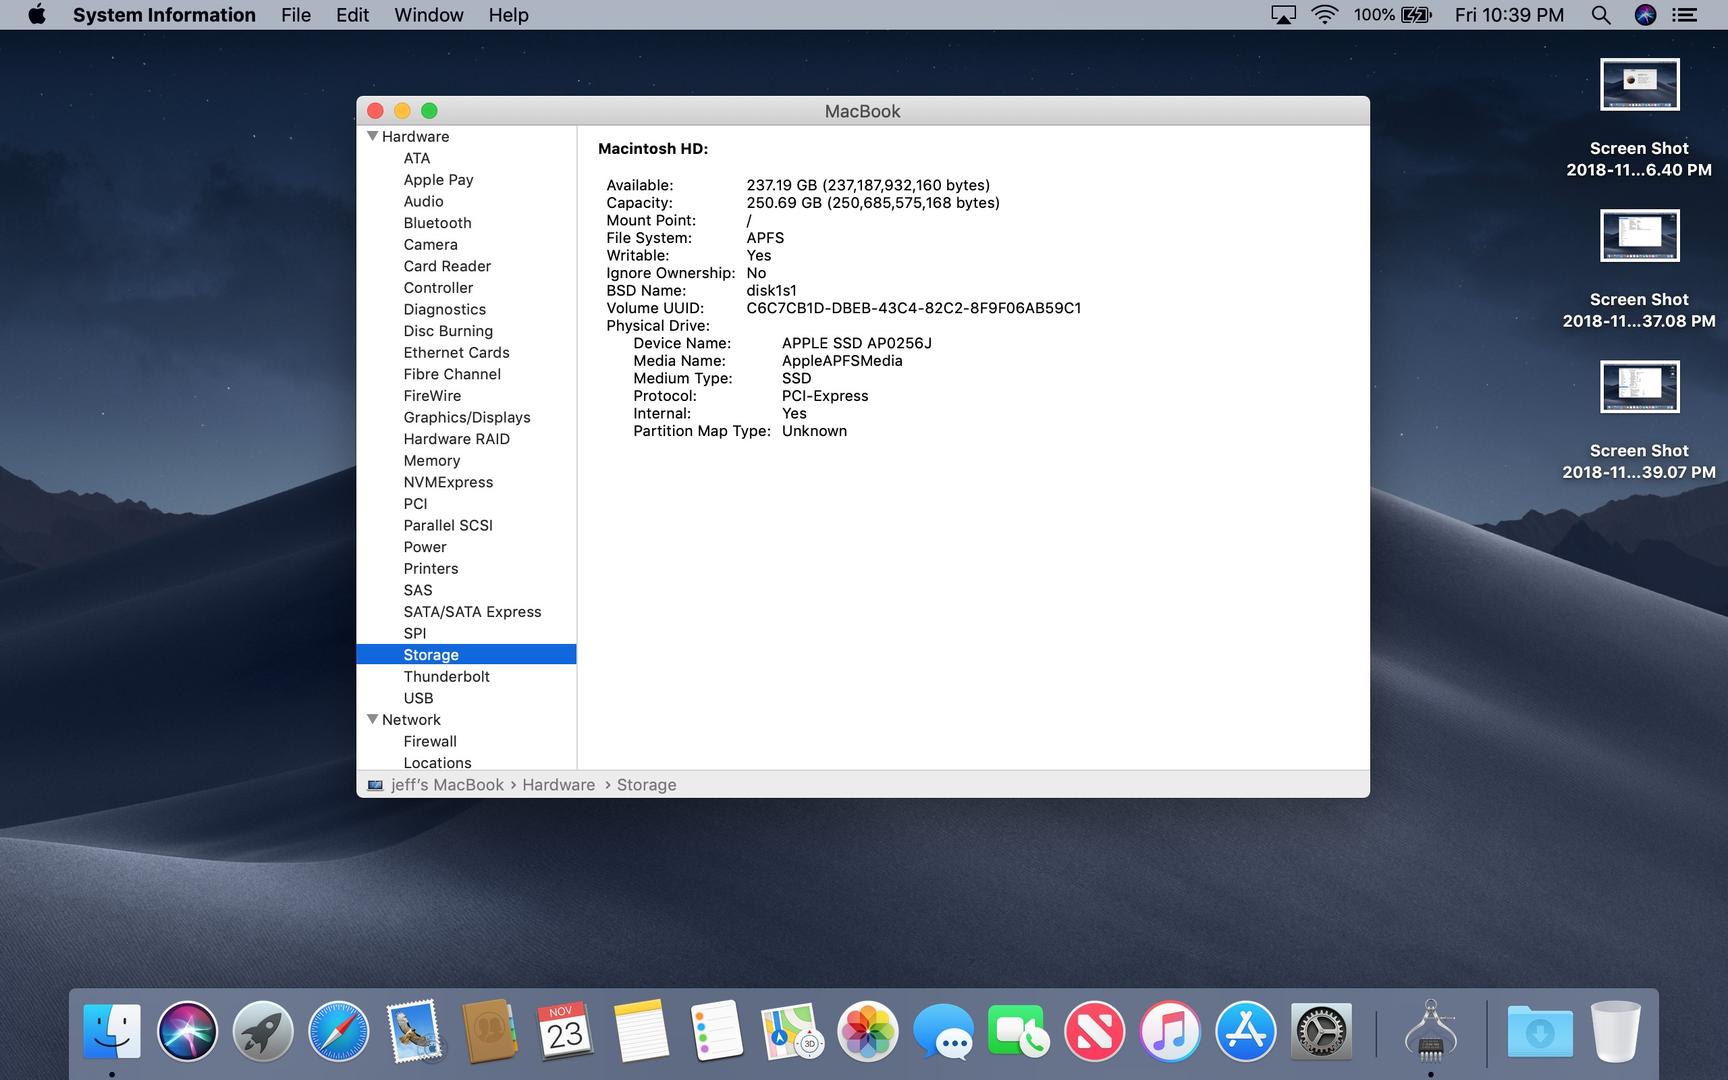1728x1080 pixels.
Task: Select Screen Shot 6.40 PM thumbnail
Action: coord(1639,85)
